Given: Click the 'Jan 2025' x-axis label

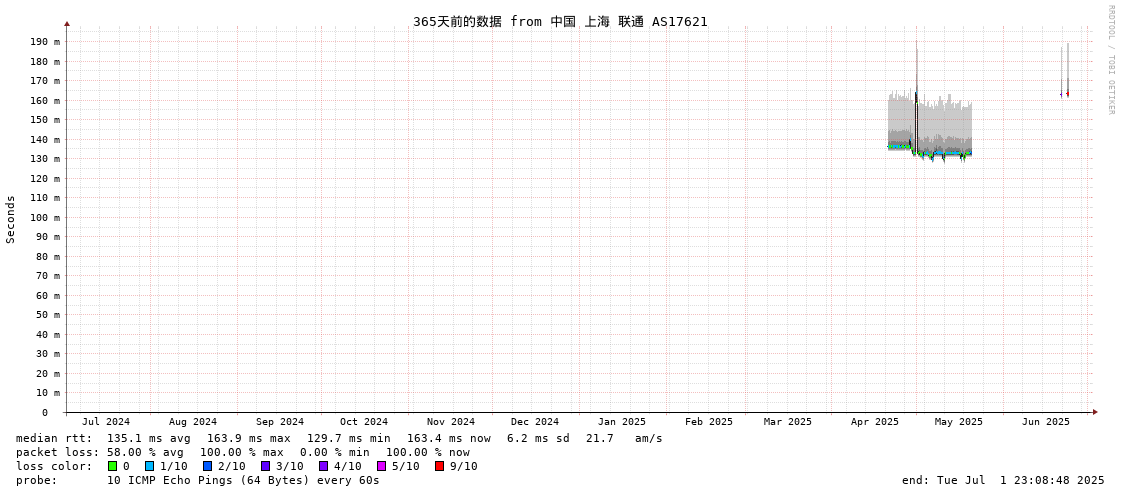Looking at the screenshot, I should [622, 422].
